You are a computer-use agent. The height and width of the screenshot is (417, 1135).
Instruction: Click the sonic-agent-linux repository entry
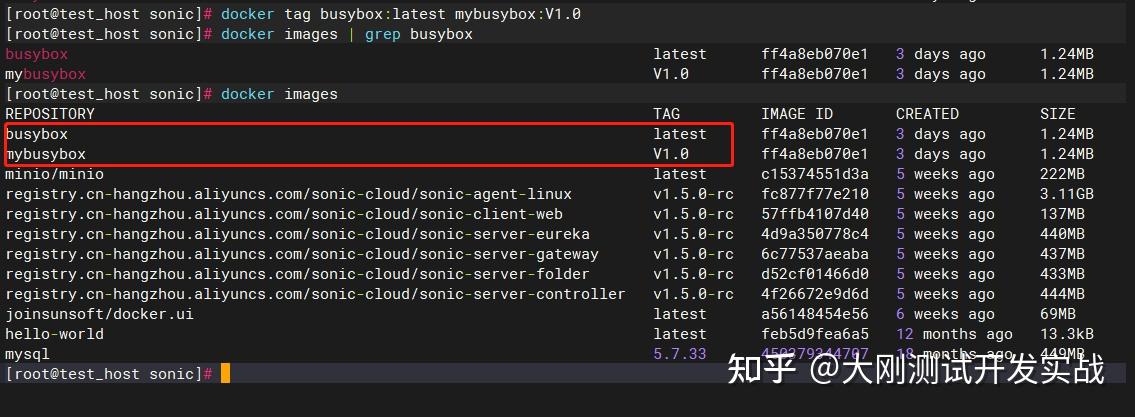tap(288, 194)
